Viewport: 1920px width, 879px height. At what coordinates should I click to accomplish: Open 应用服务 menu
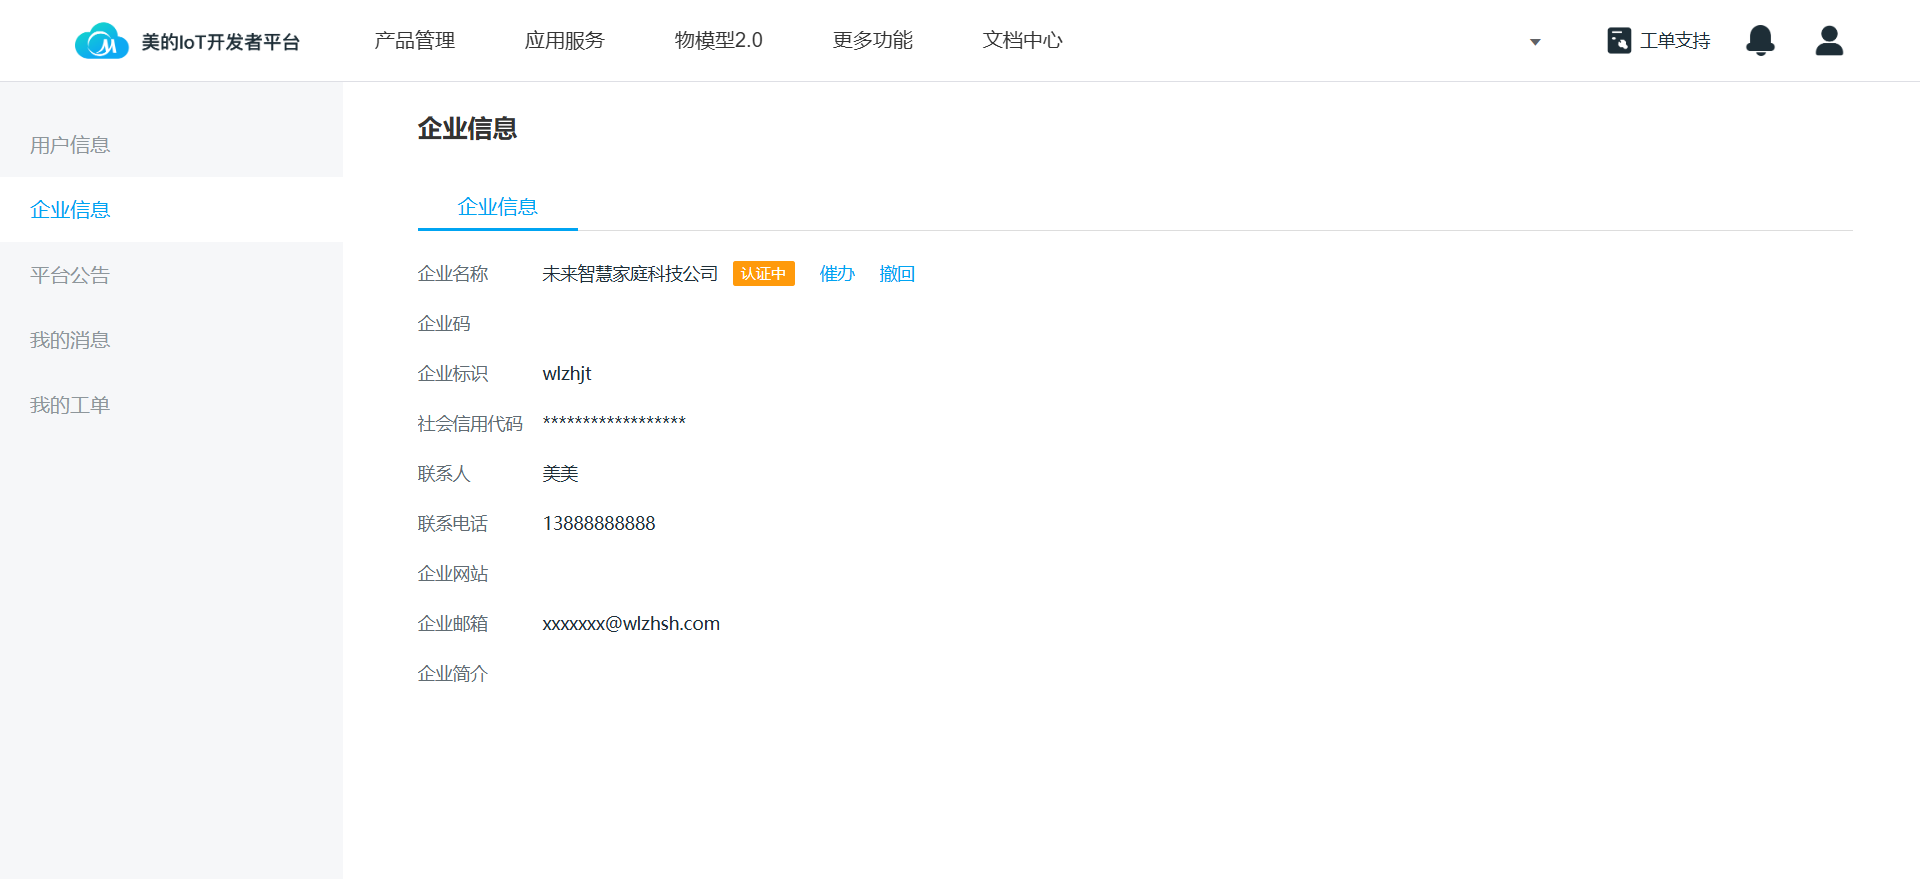point(564,41)
